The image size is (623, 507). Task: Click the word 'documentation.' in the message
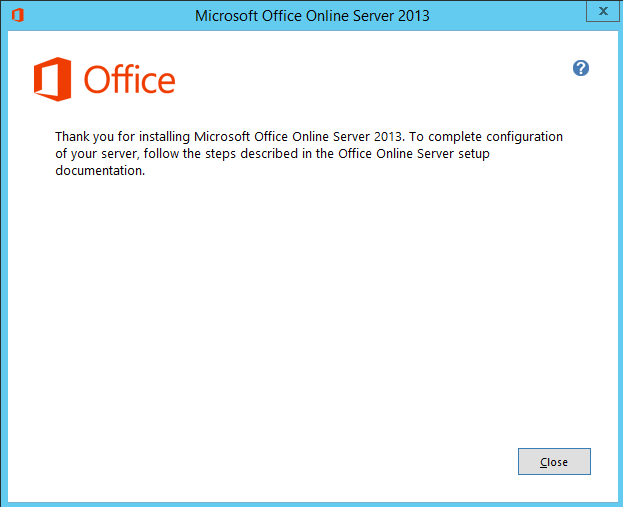(x=101, y=170)
